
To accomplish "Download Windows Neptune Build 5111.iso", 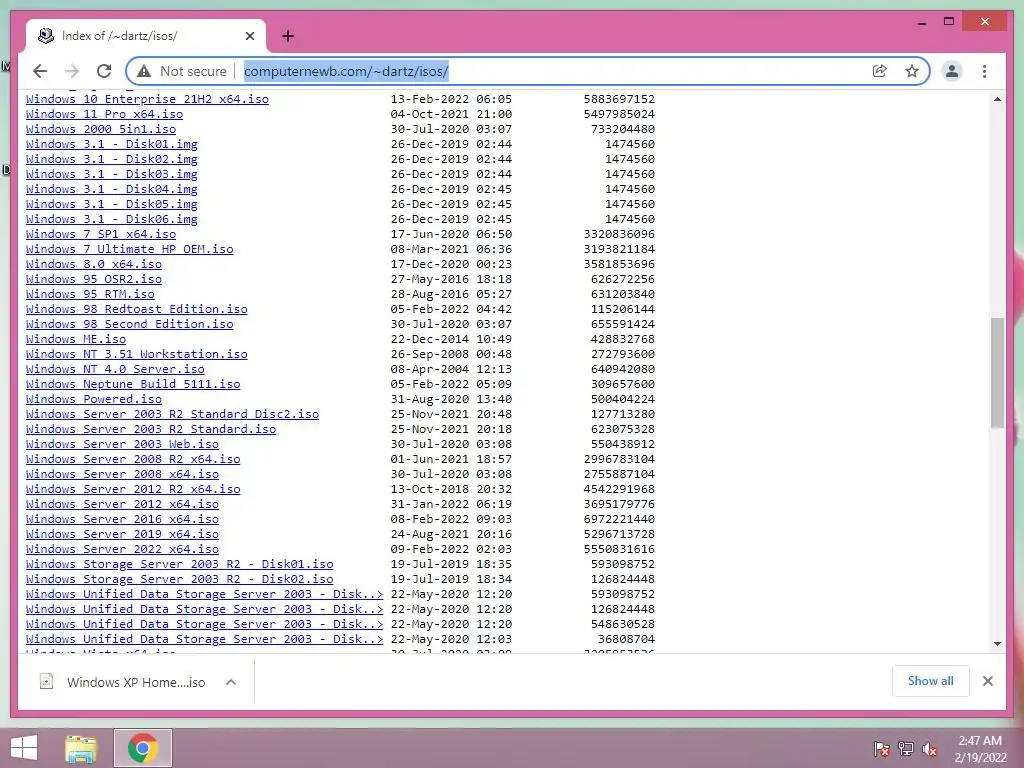I will point(133,385).
